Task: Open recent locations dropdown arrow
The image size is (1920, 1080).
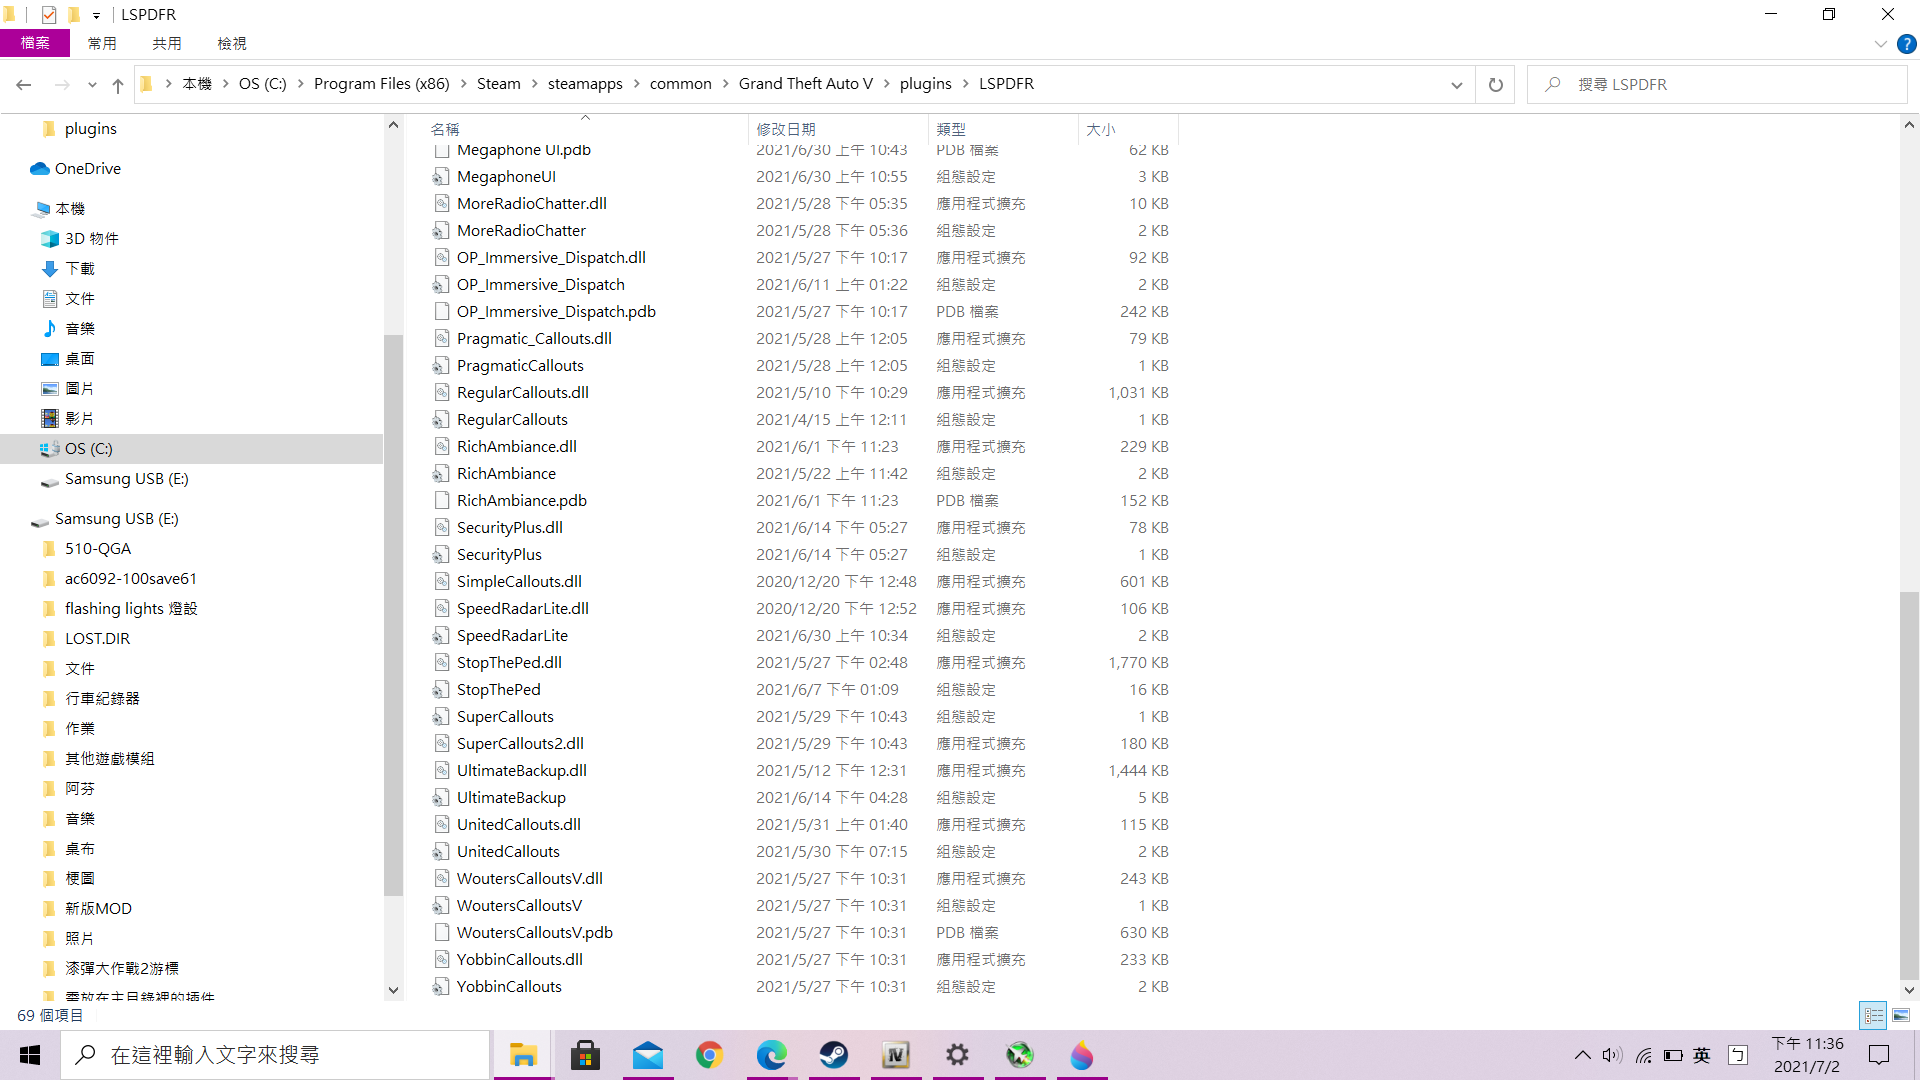Action: click(92, 85)
